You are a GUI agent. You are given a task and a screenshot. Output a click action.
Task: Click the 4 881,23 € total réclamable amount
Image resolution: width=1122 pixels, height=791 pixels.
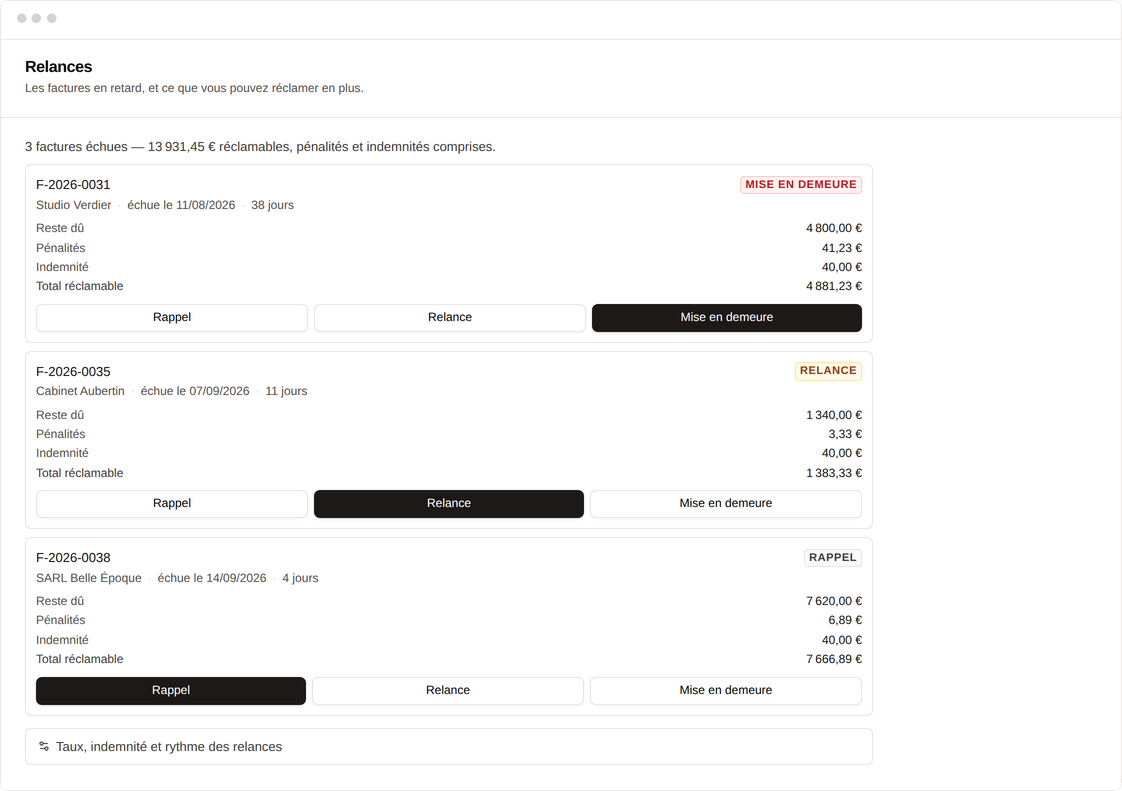click(834, 286)
